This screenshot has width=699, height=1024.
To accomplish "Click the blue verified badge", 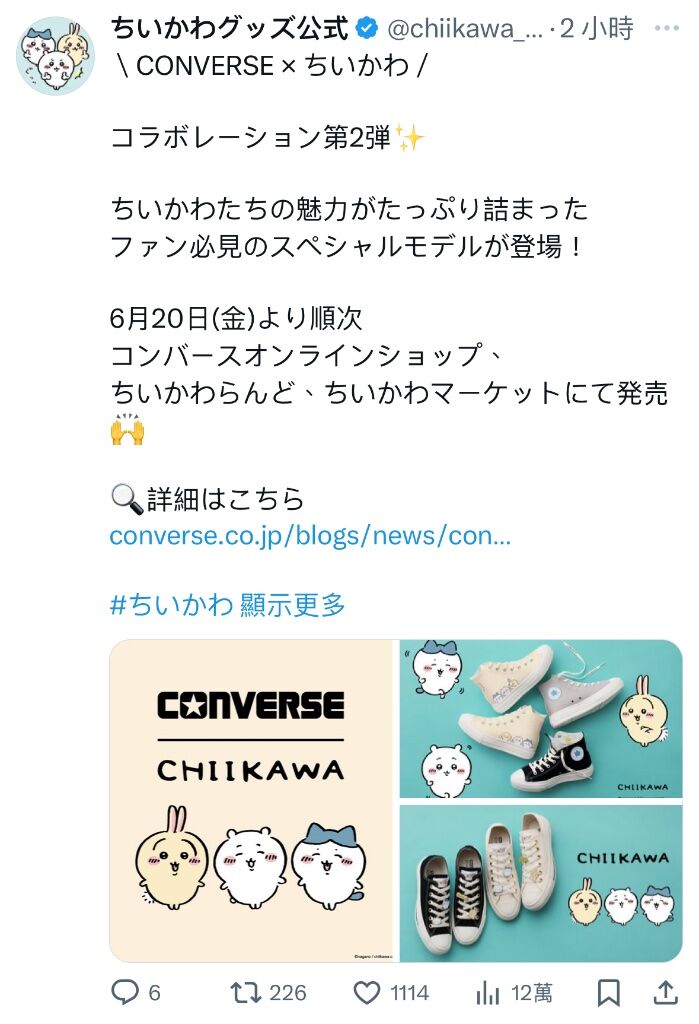I will click(x=366, y=27).
